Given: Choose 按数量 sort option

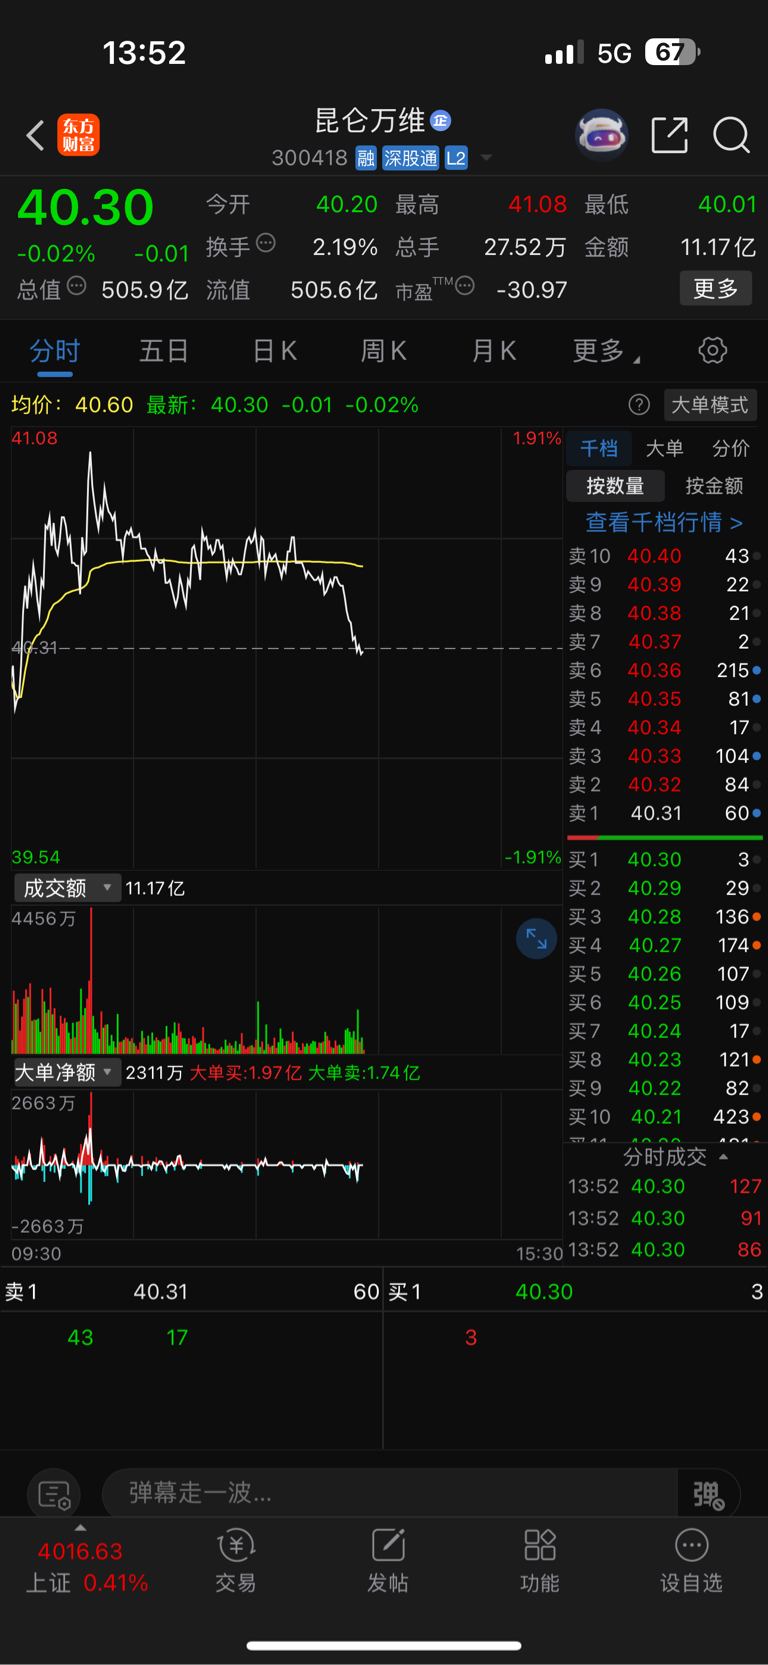Looking at the screenshot, I should (615, 486).
